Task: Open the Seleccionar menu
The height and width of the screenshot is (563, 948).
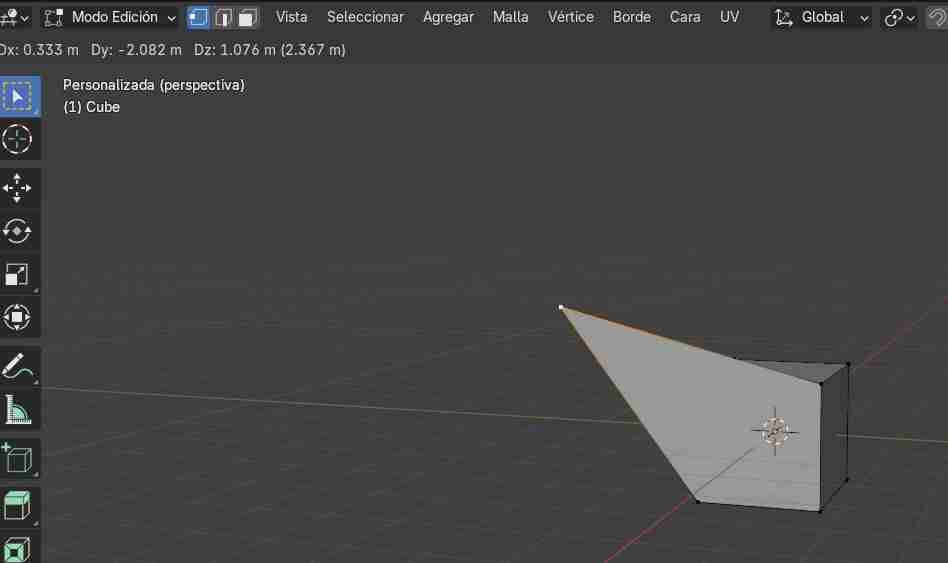Action: point(365,17)
